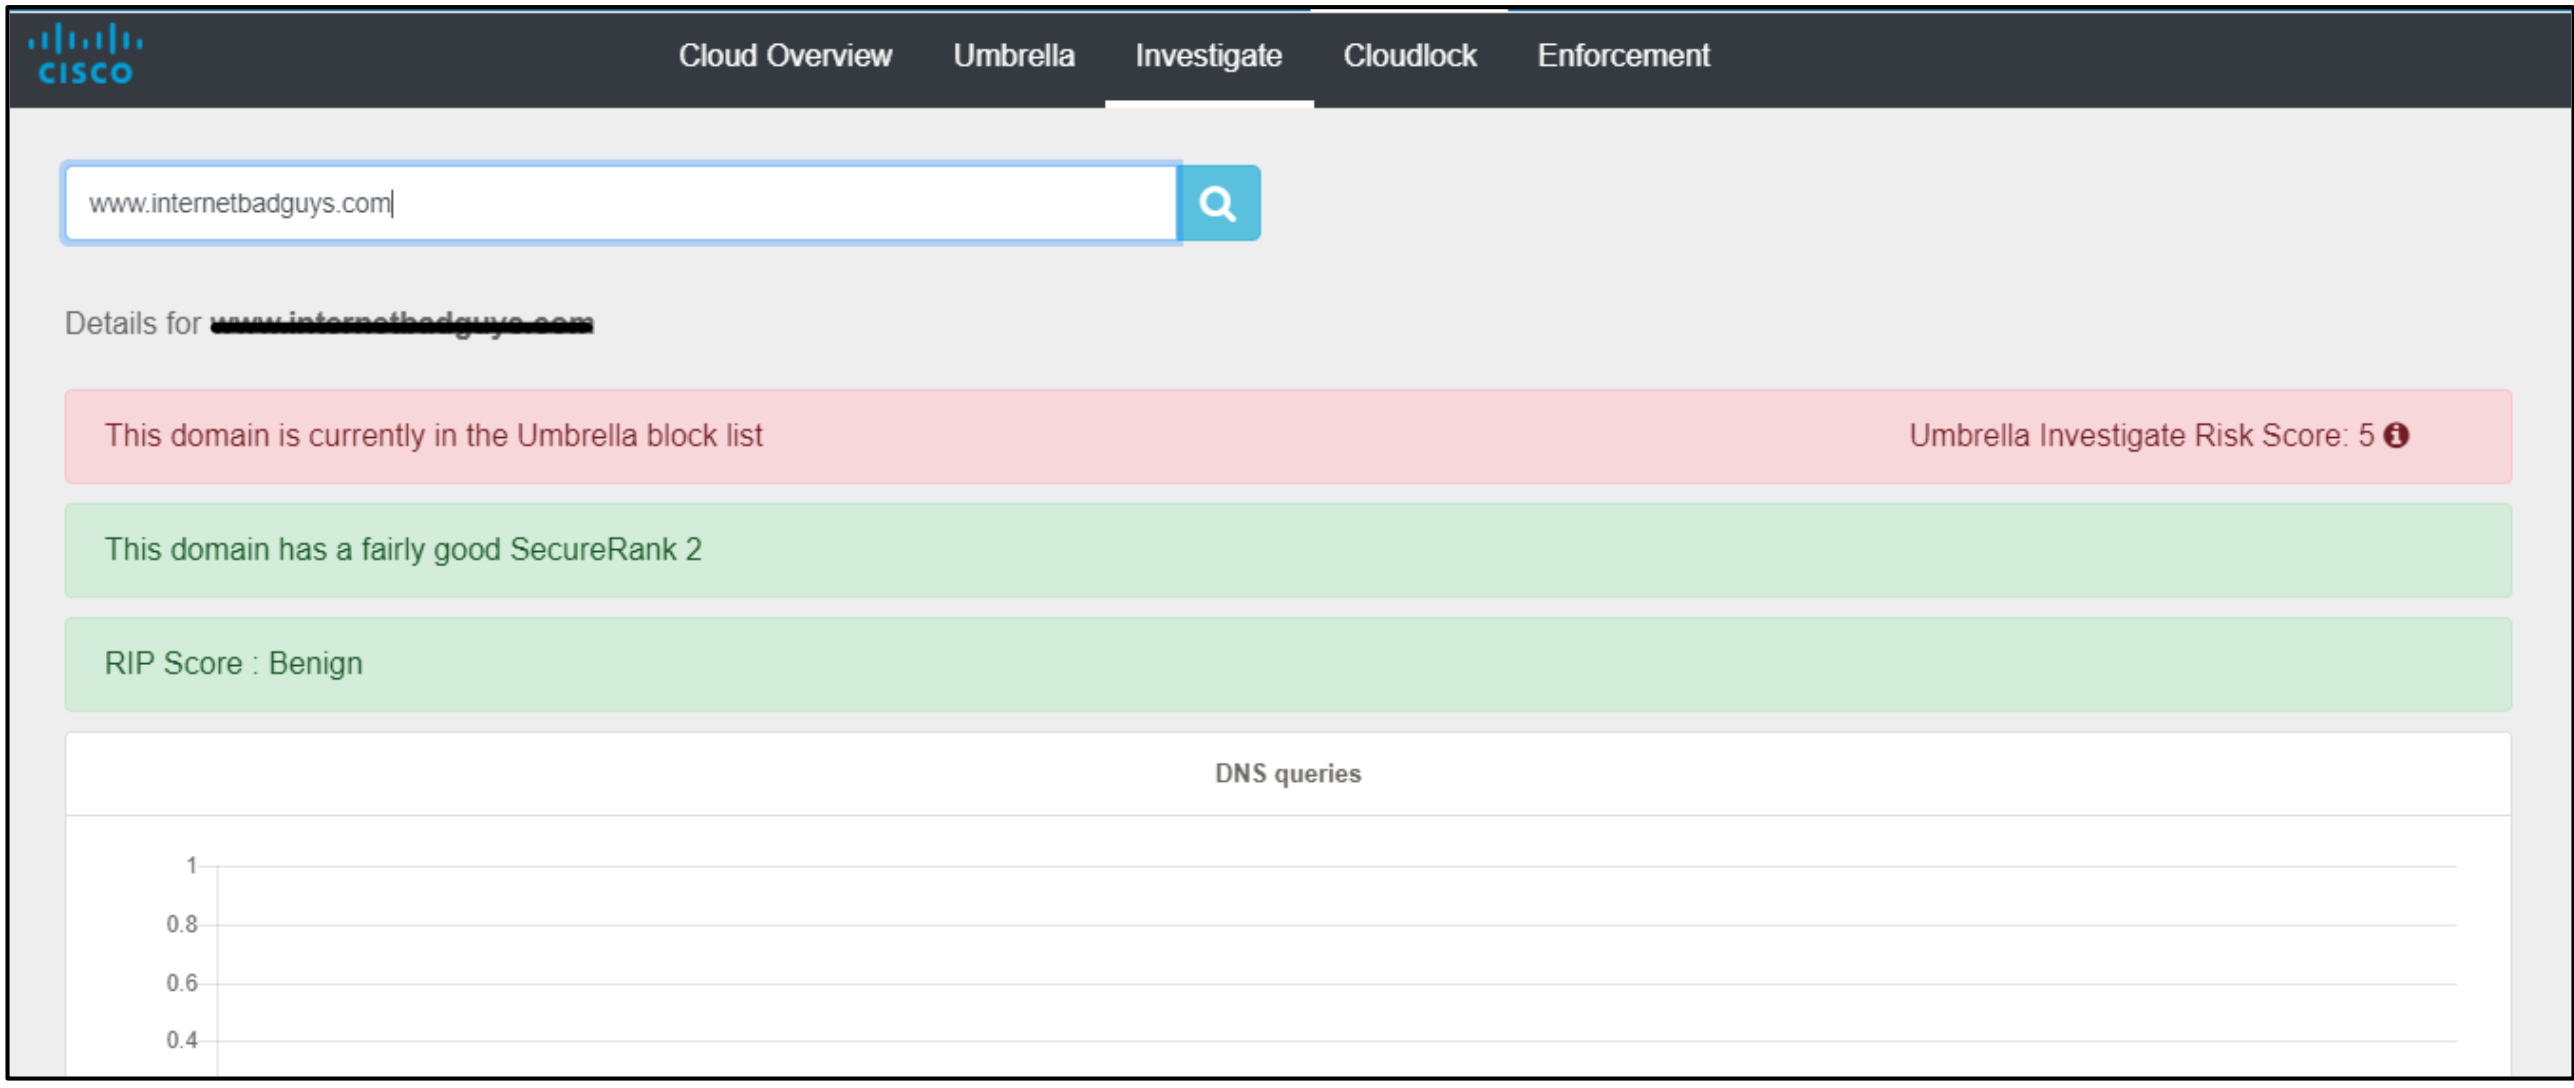Click the Details for heading text
The image size is (2574, 1088).
pyautogui.click(x=133, y=323)
